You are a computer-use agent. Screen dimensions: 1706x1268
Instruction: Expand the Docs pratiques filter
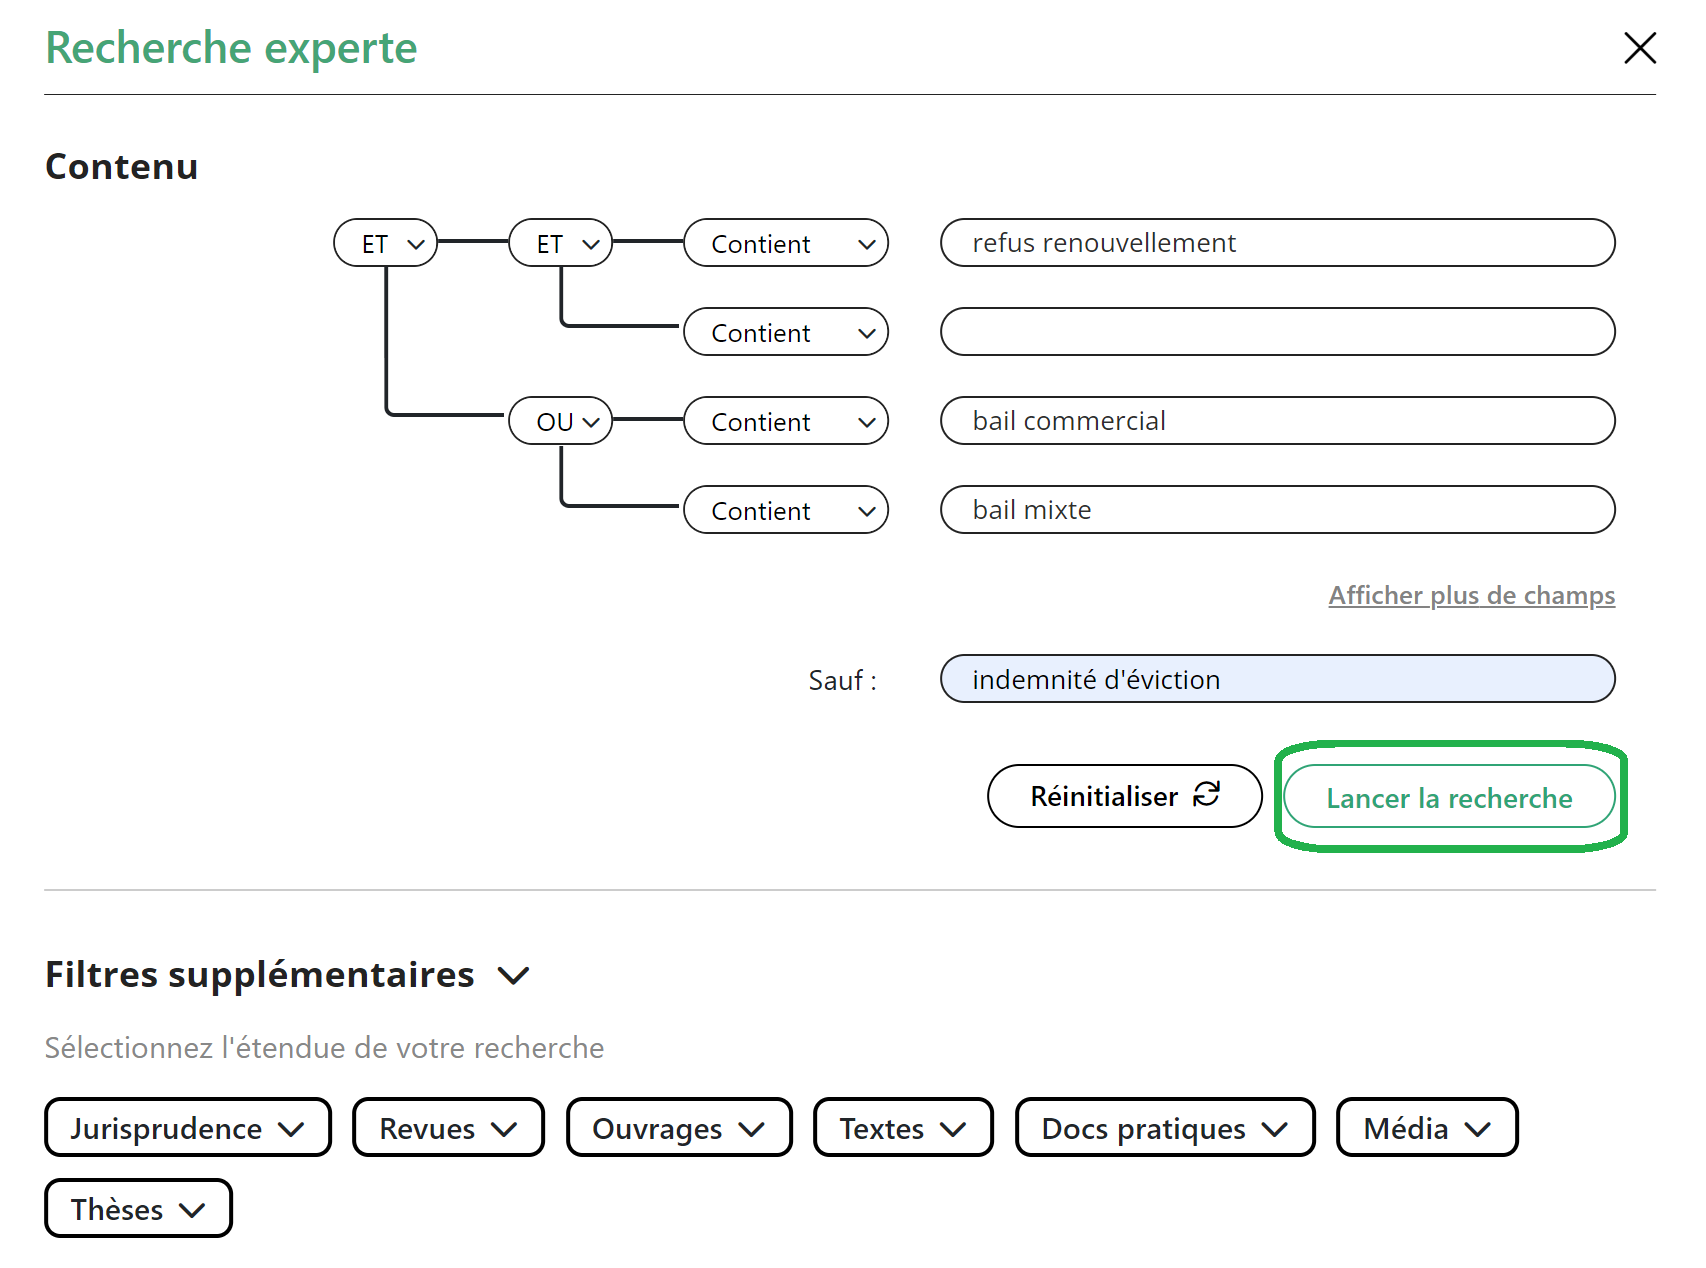point(1165,1128)
